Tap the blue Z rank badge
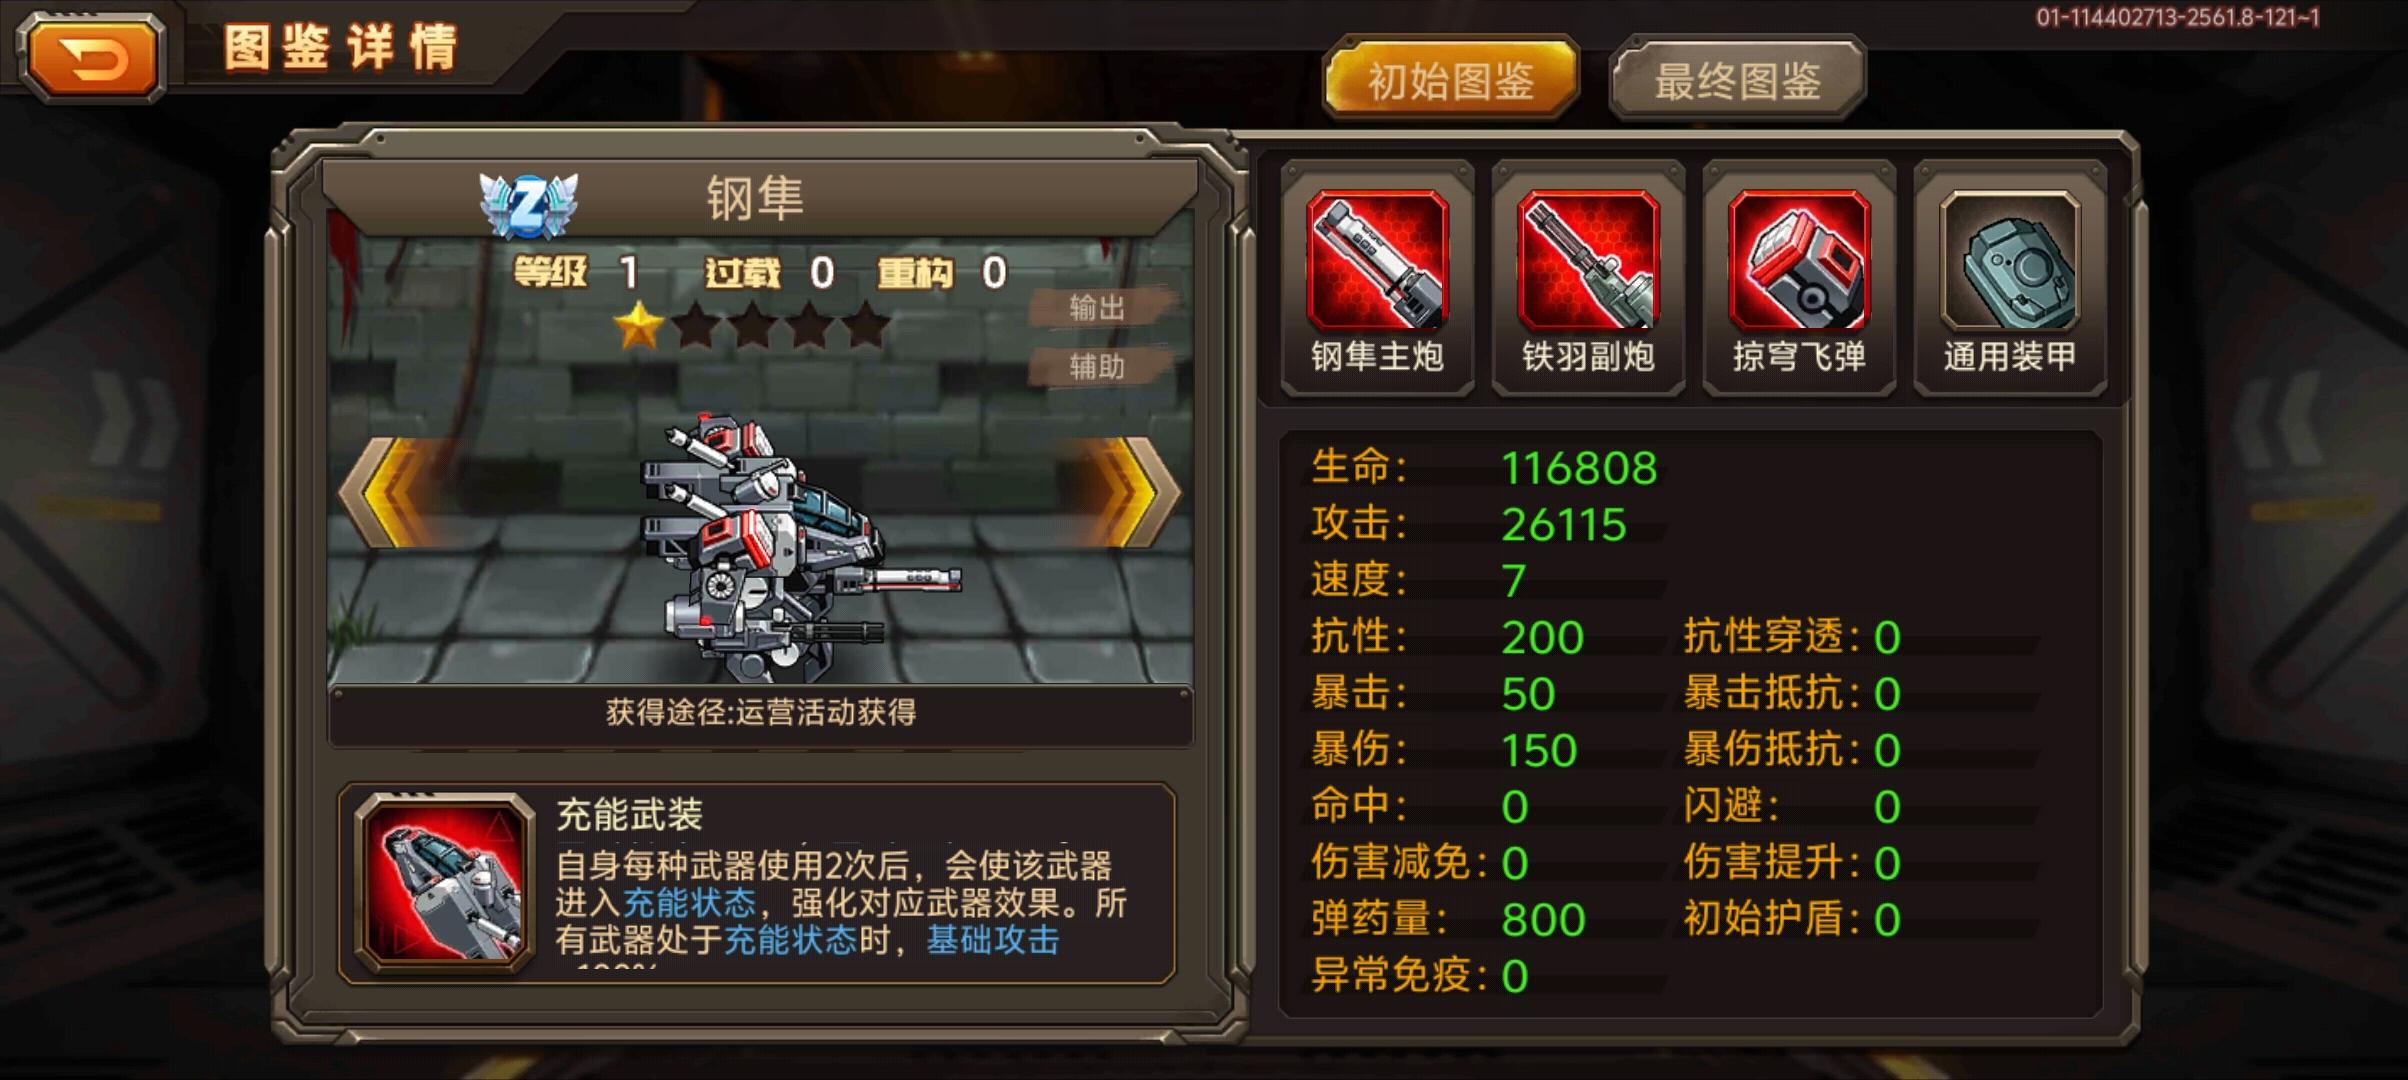Viewport: 2408px width, 1080px height. click(528, 205)
